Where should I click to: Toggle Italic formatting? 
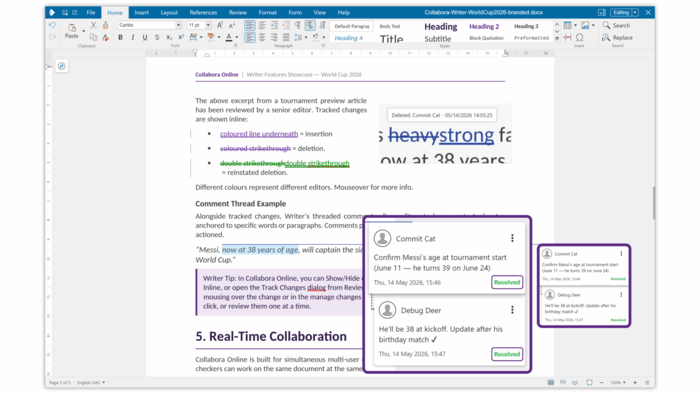coord(133,37)
